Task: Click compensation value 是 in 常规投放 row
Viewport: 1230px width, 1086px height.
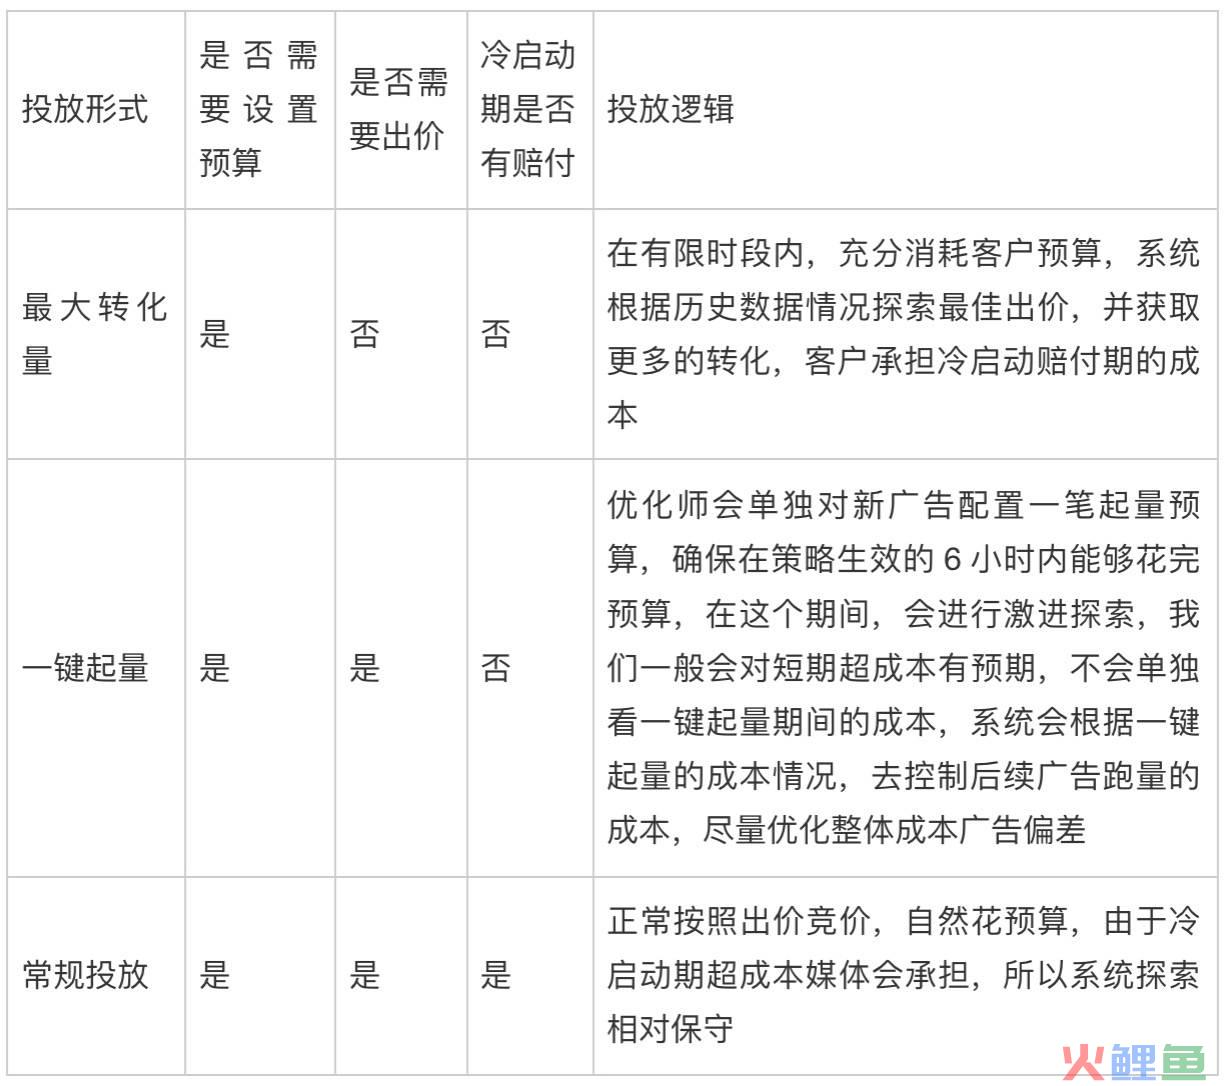Action: pos(496,975)
